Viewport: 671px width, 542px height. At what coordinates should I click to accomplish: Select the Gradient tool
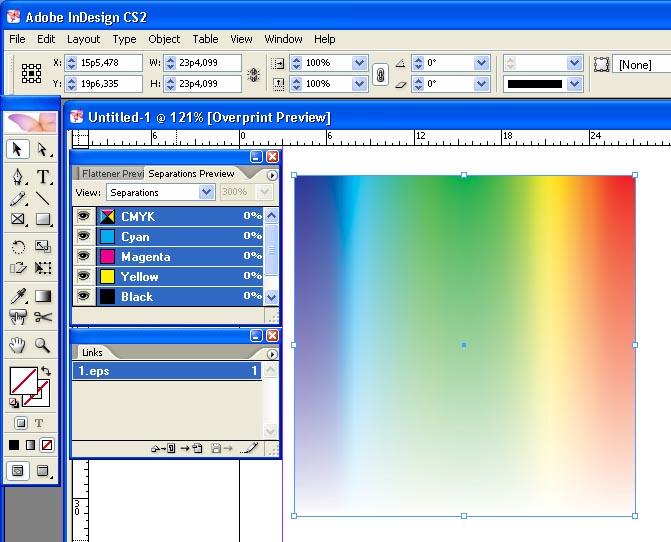pos(42,296)
